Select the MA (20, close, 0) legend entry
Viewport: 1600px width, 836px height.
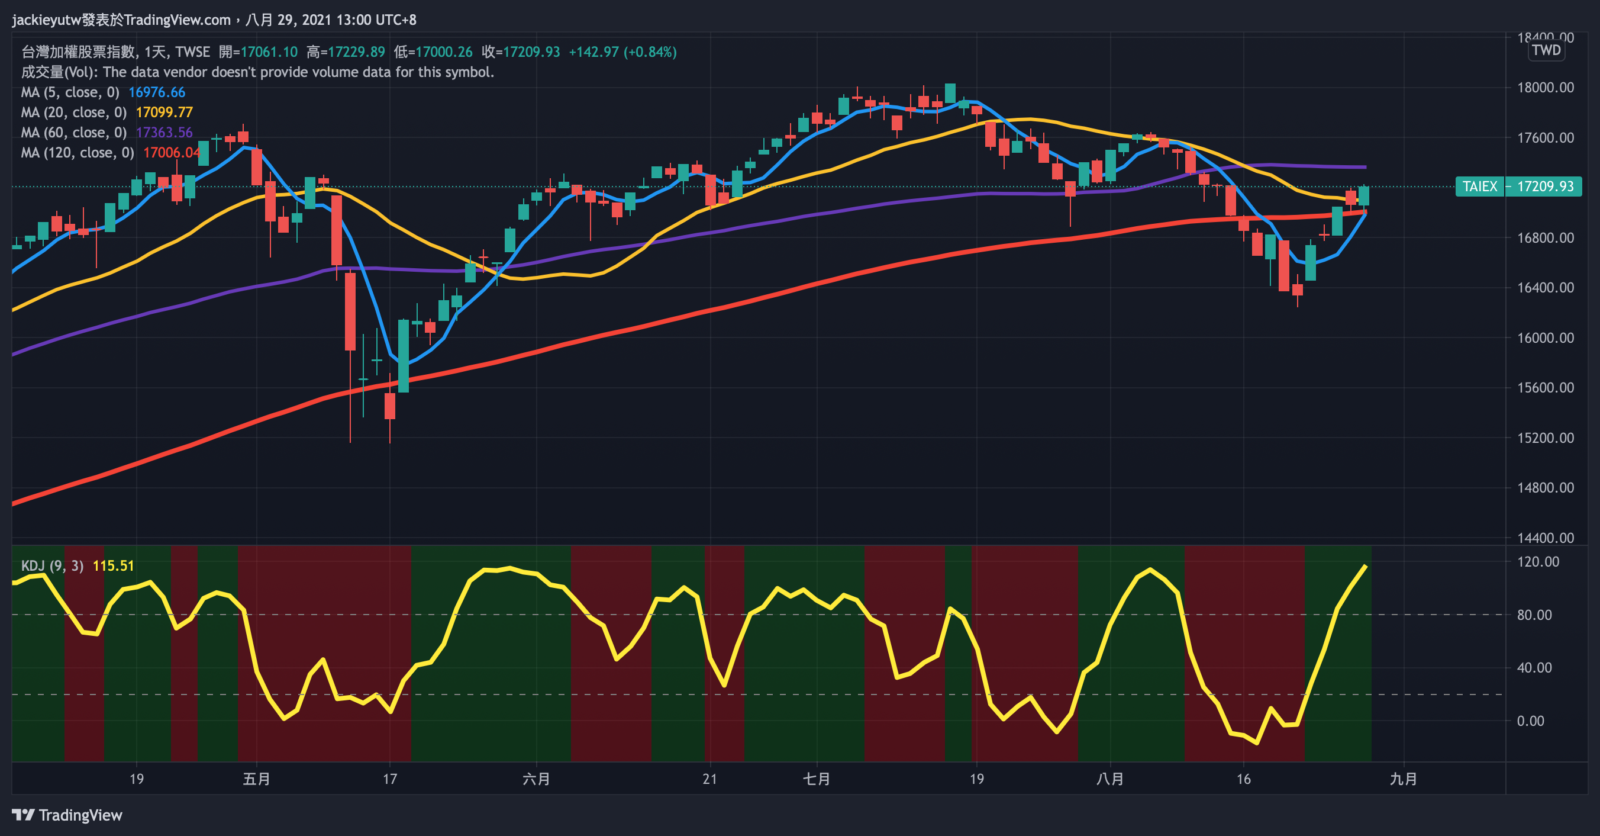(74, 112)
